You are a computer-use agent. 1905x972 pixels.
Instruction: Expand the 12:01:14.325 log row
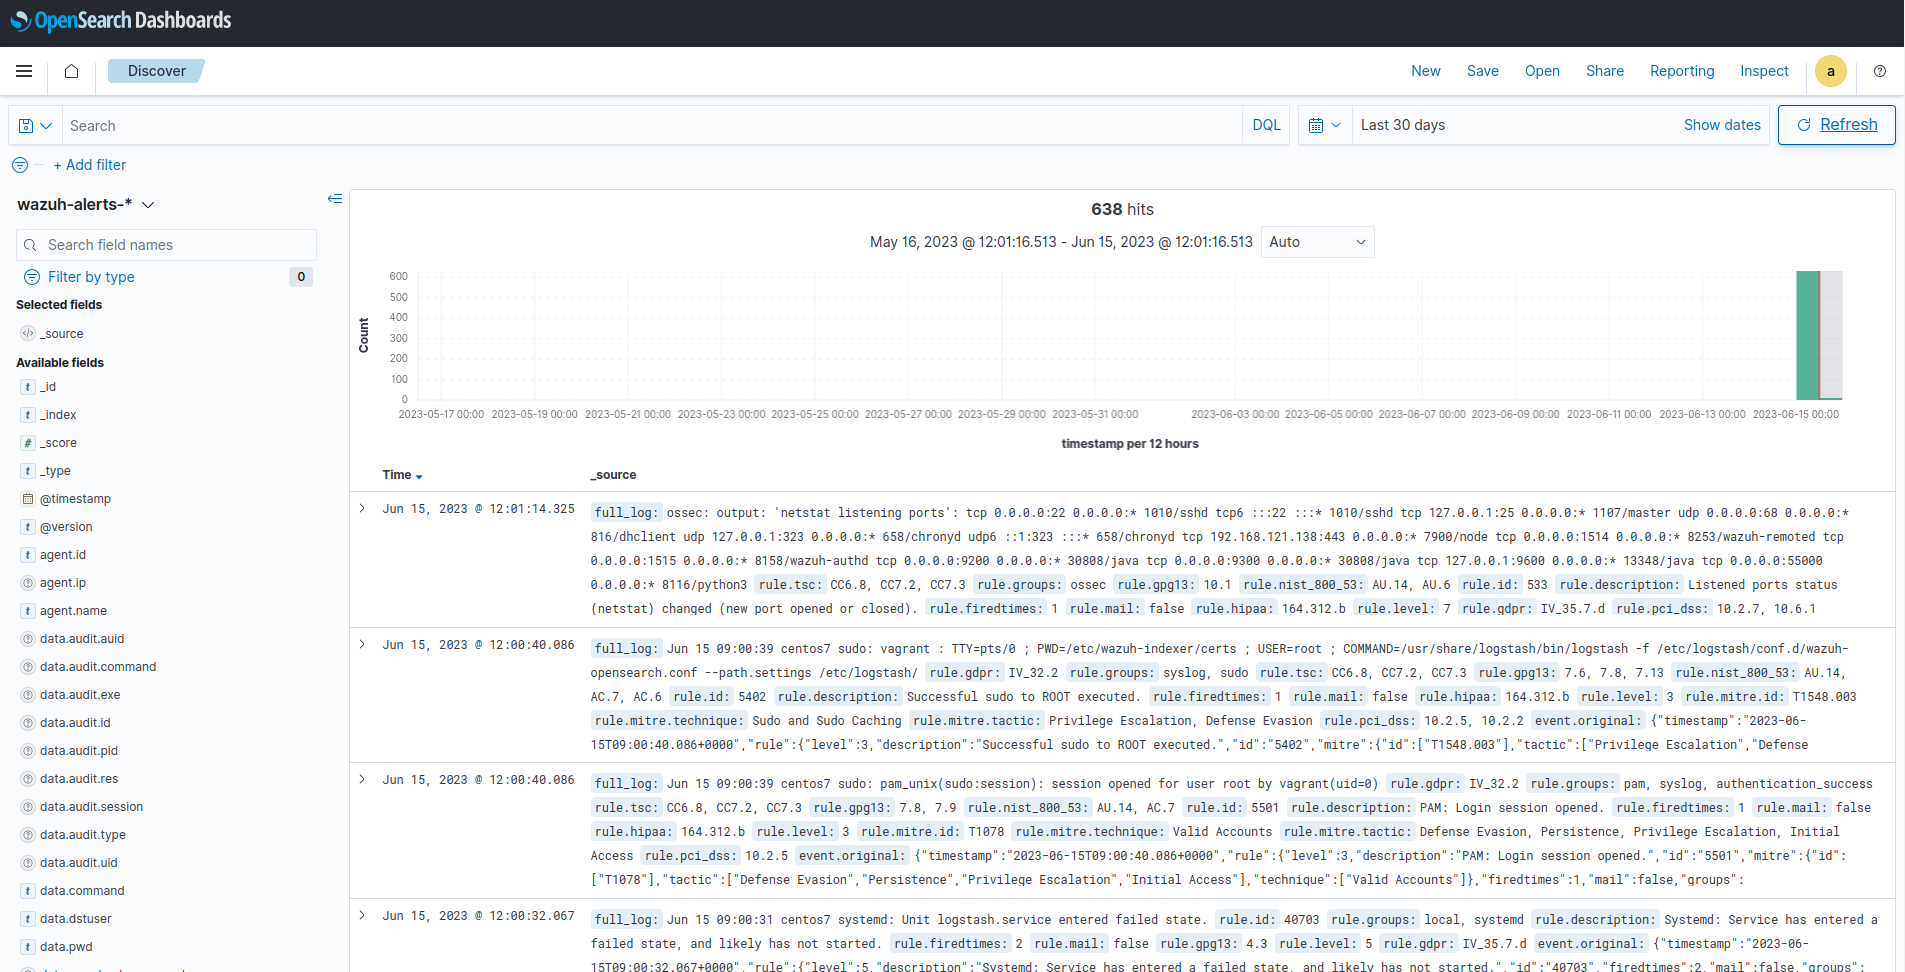[362, 509]
